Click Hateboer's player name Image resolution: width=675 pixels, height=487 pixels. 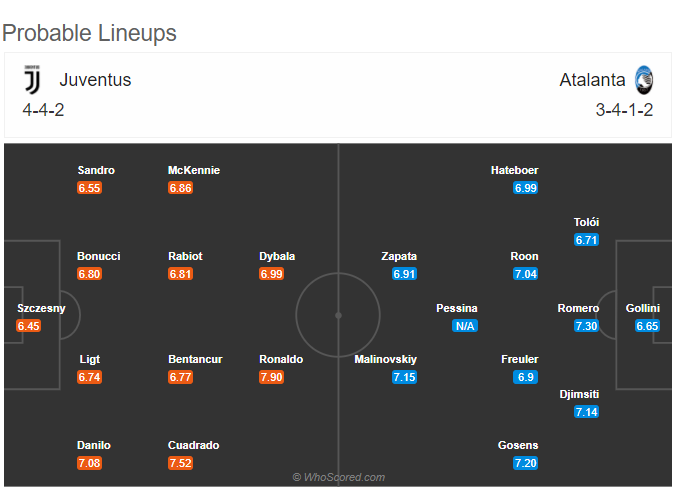[x=514, y=170]
